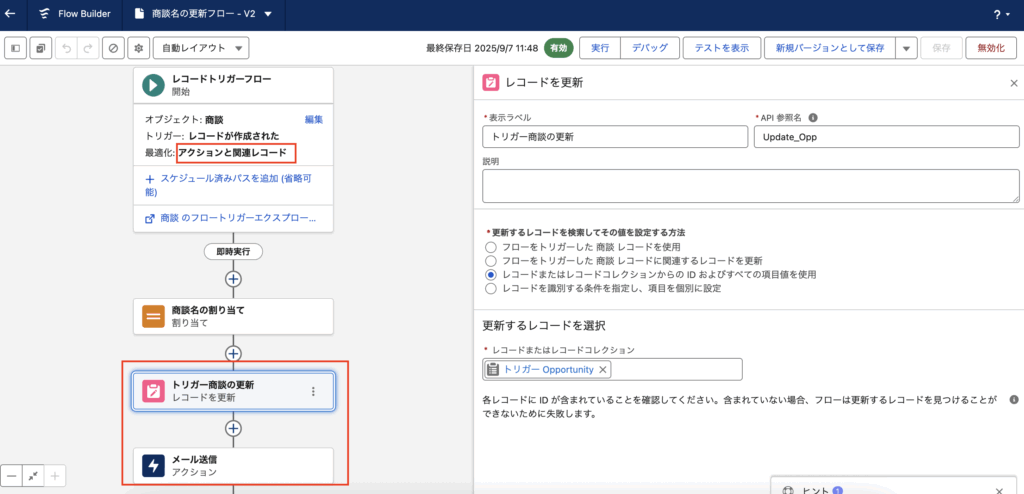Click the 表示ラベル input field
Image resolution: width=1024 pixels, height=494 pixels.
point(611,136)
